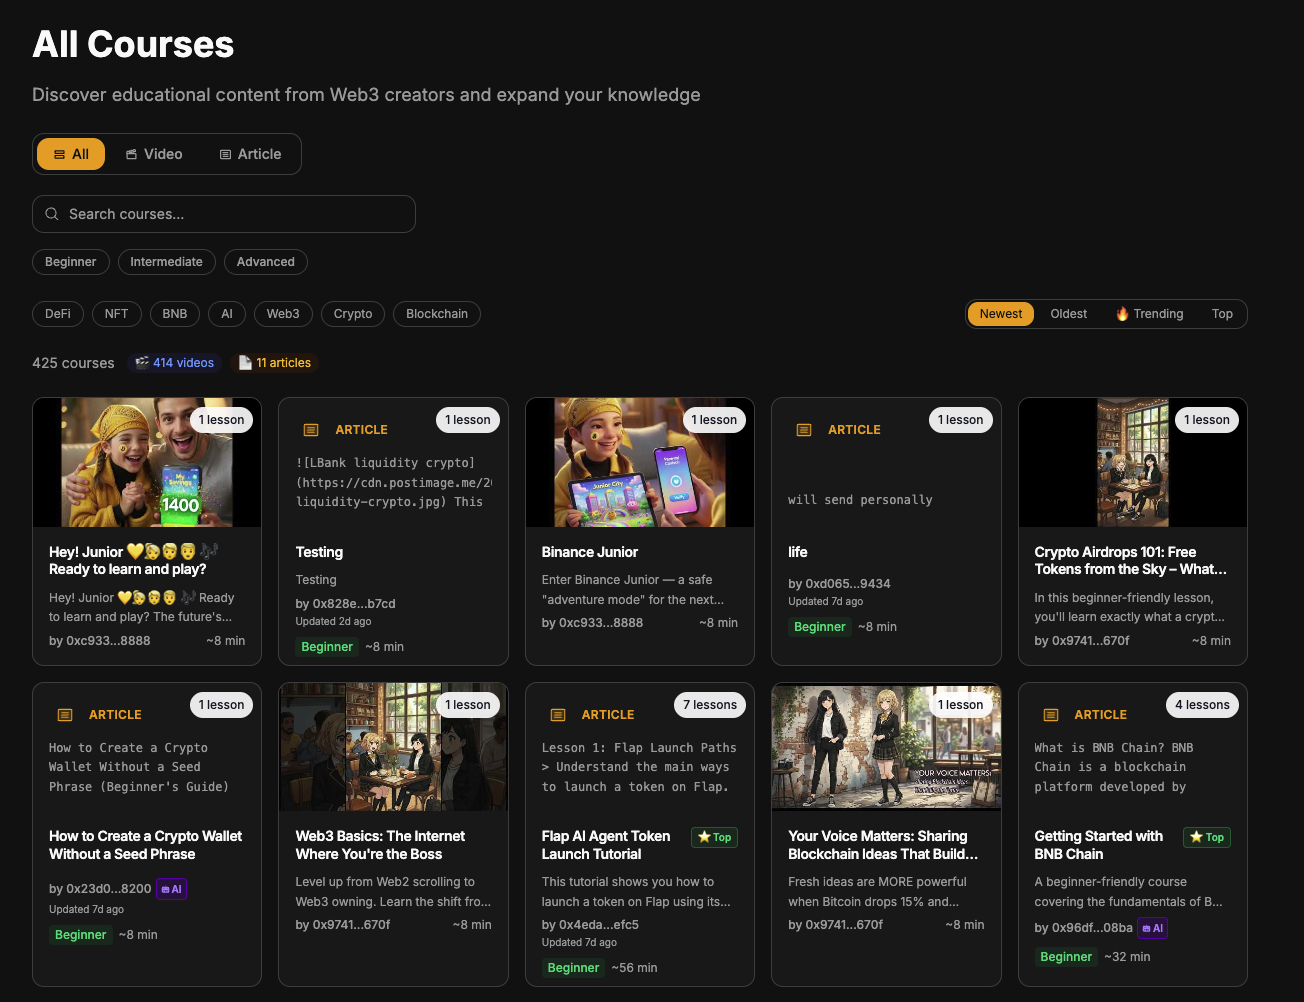Click the Article tab page icon
The width and height of the screenshot is (1304, 1002).
pyautogui.click(x=225, y=154)
